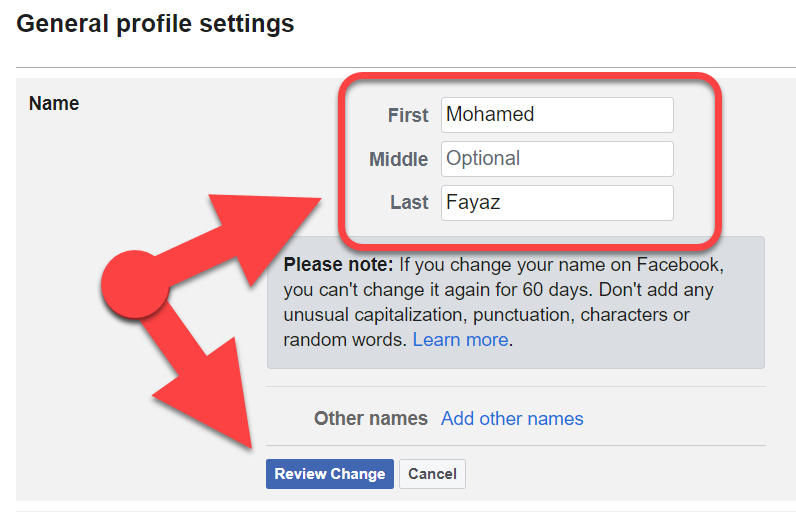The width and height of the screenshot is (796, 516).
Task: Submit with the Review Change button
Action: pyautogui.click(x=329, y=474)
